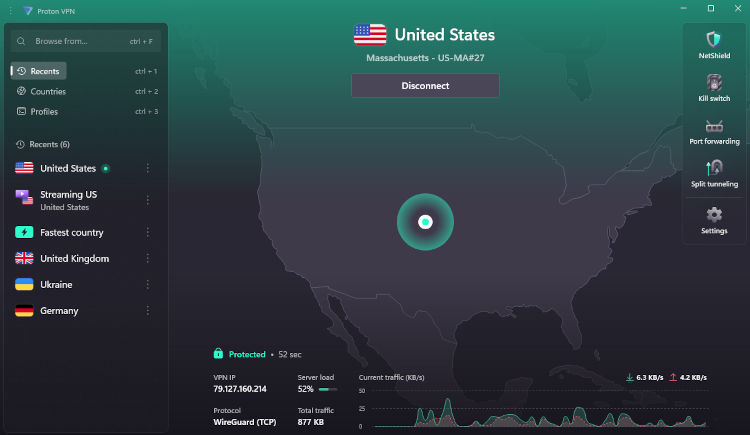This screenshot has height=435, width=750.
Task: Click the Ukraine flag icon
Action: 24,284
